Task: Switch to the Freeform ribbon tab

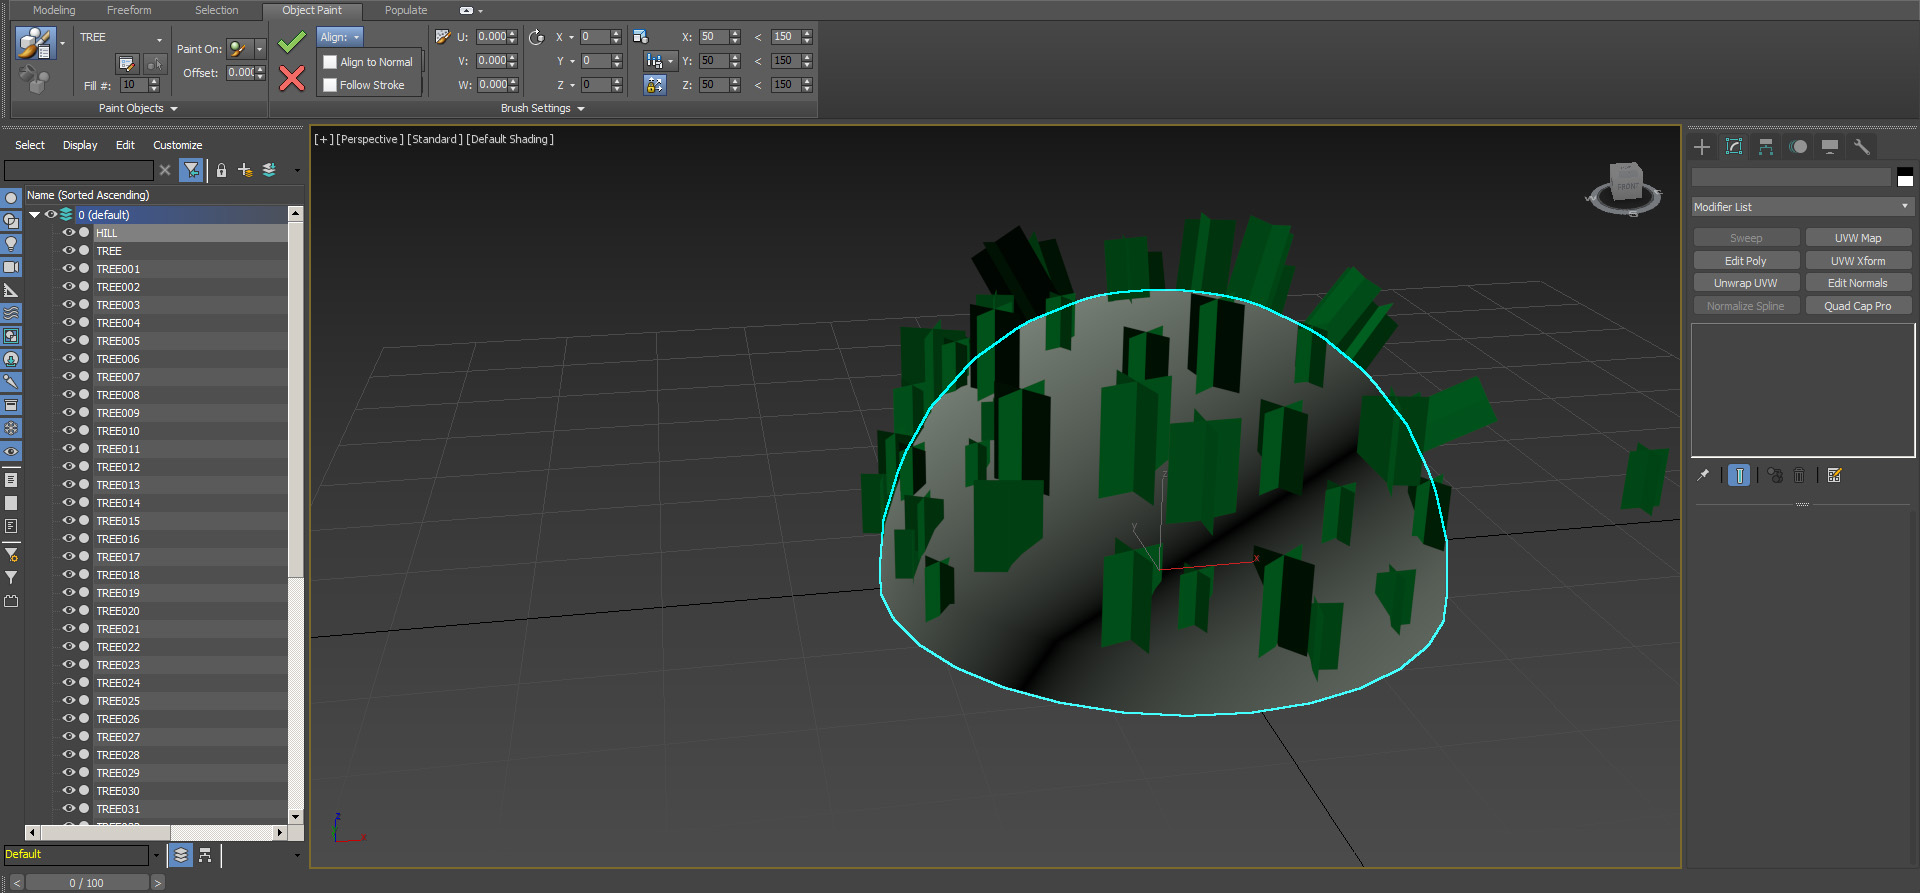Action: tap(129, 10)
